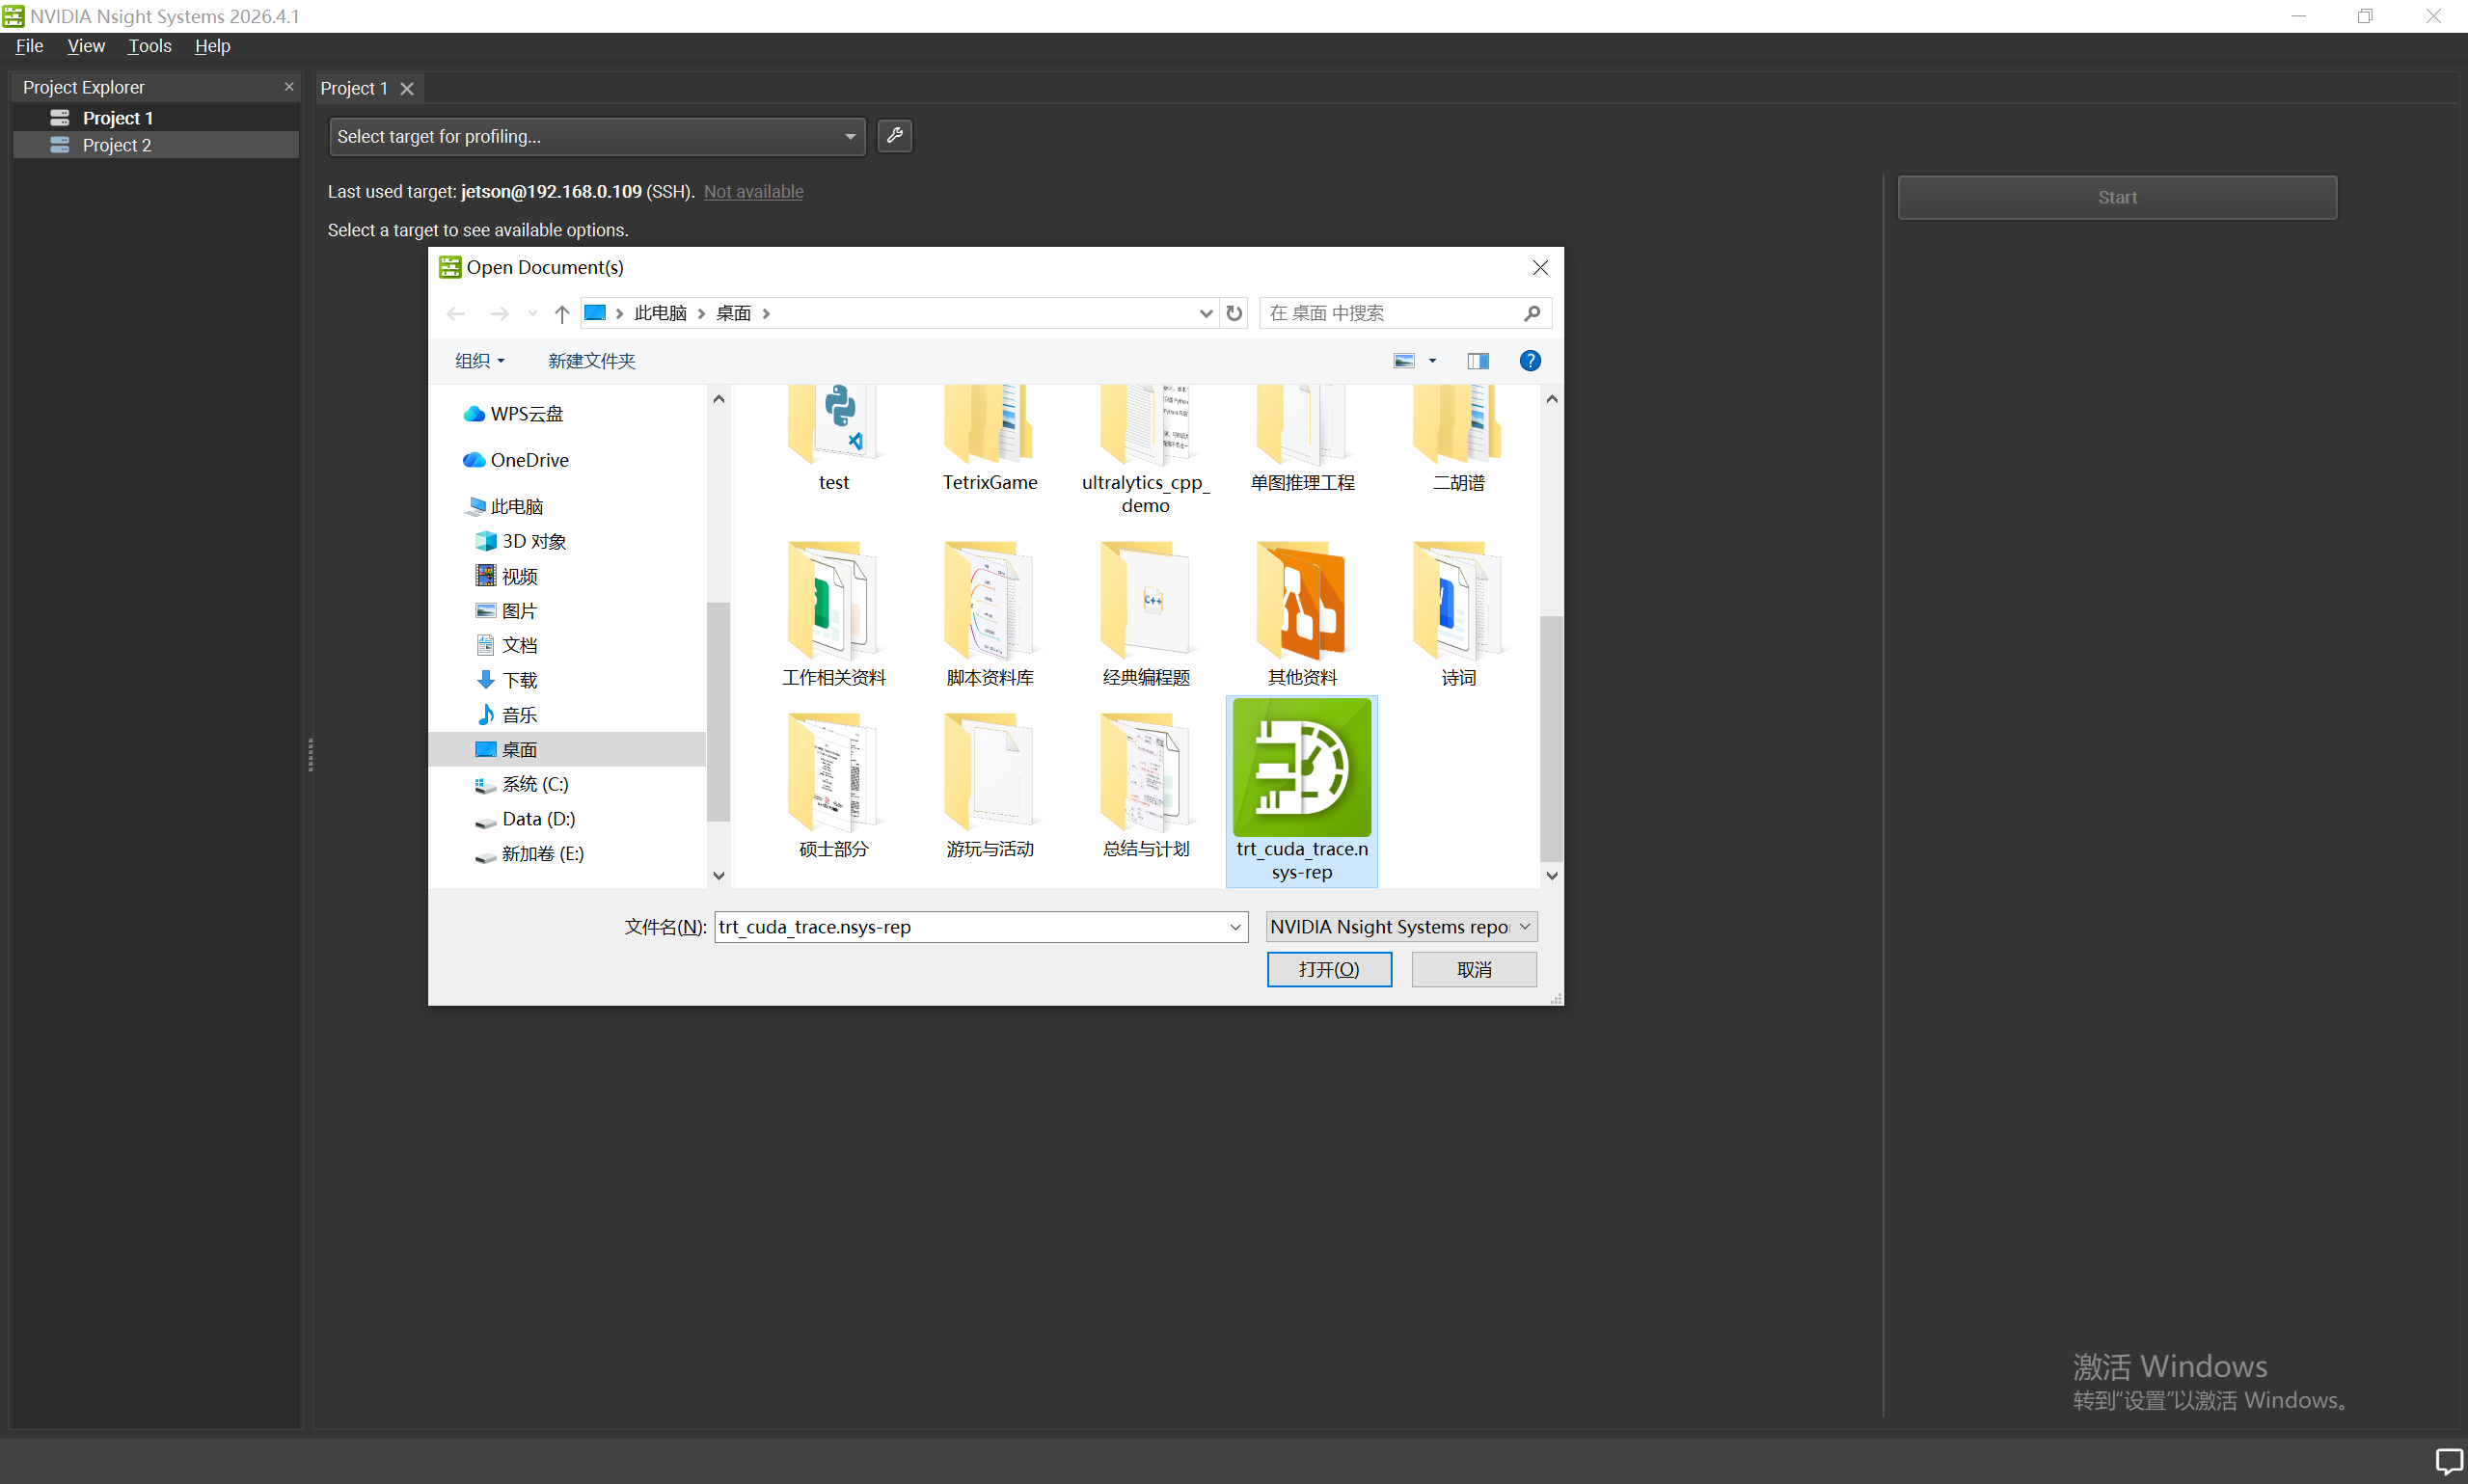Click the 取消 button

pos(1474,970)
